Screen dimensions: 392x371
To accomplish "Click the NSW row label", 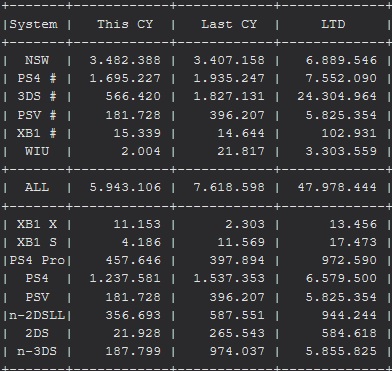I will click(x=37, y=60).
